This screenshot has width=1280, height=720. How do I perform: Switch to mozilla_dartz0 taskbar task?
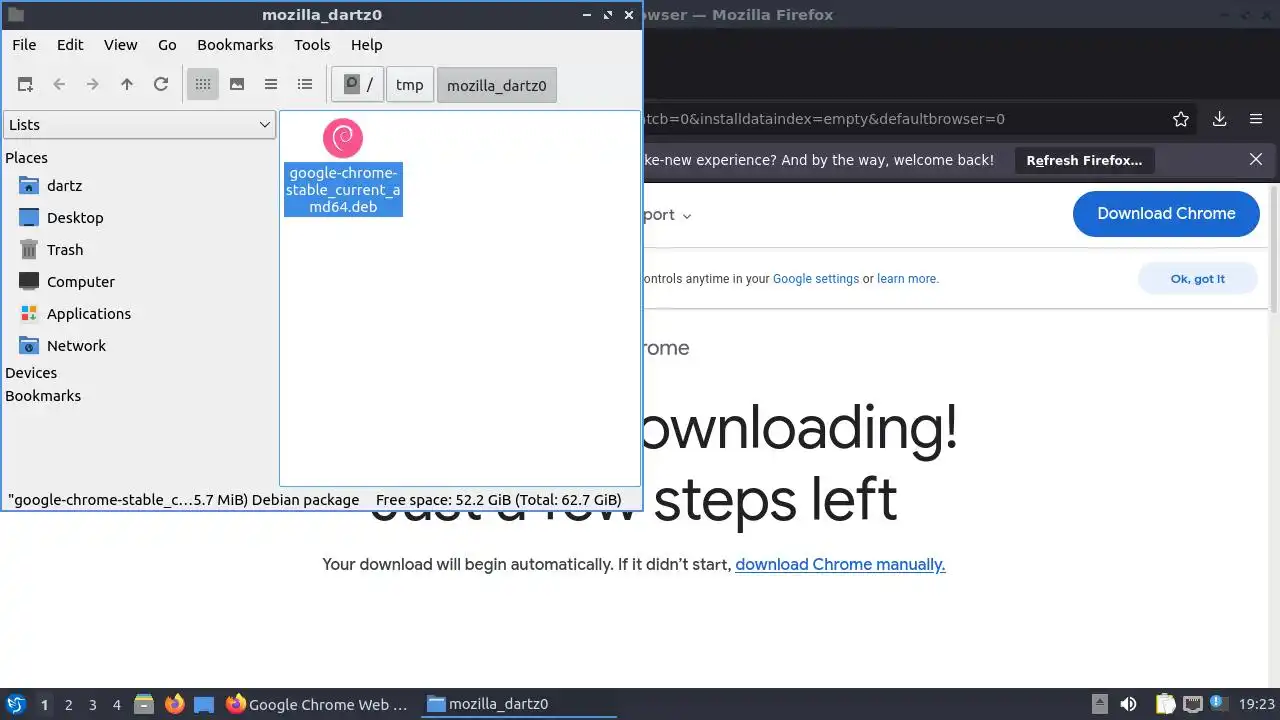click(x=520, y=704)
